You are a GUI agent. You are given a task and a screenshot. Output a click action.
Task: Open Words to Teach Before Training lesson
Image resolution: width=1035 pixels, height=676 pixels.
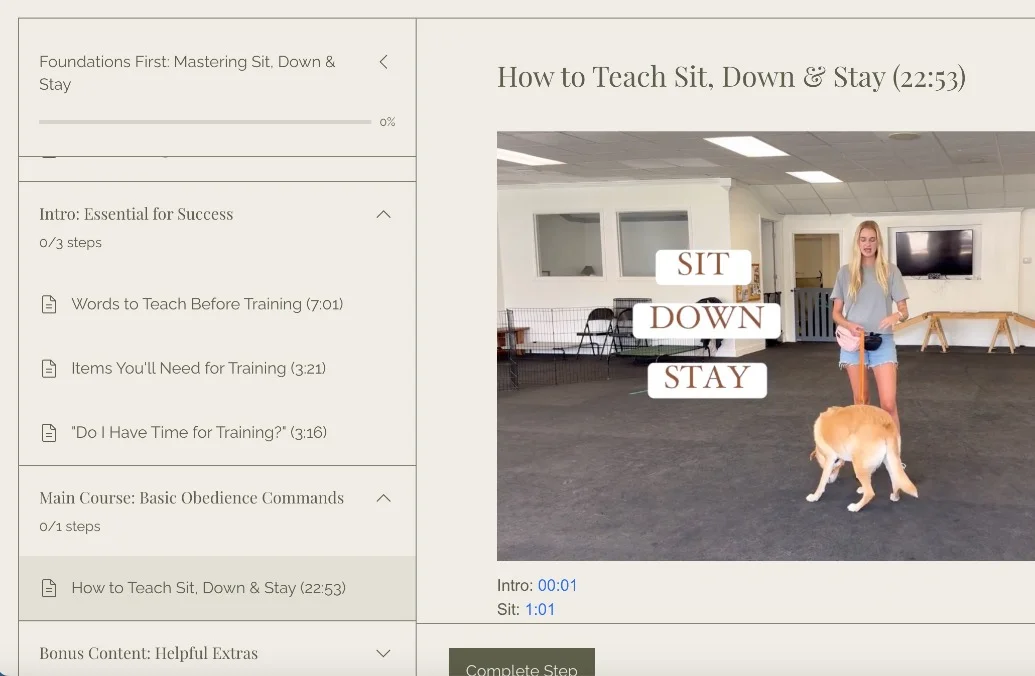(x=207, y=304)
